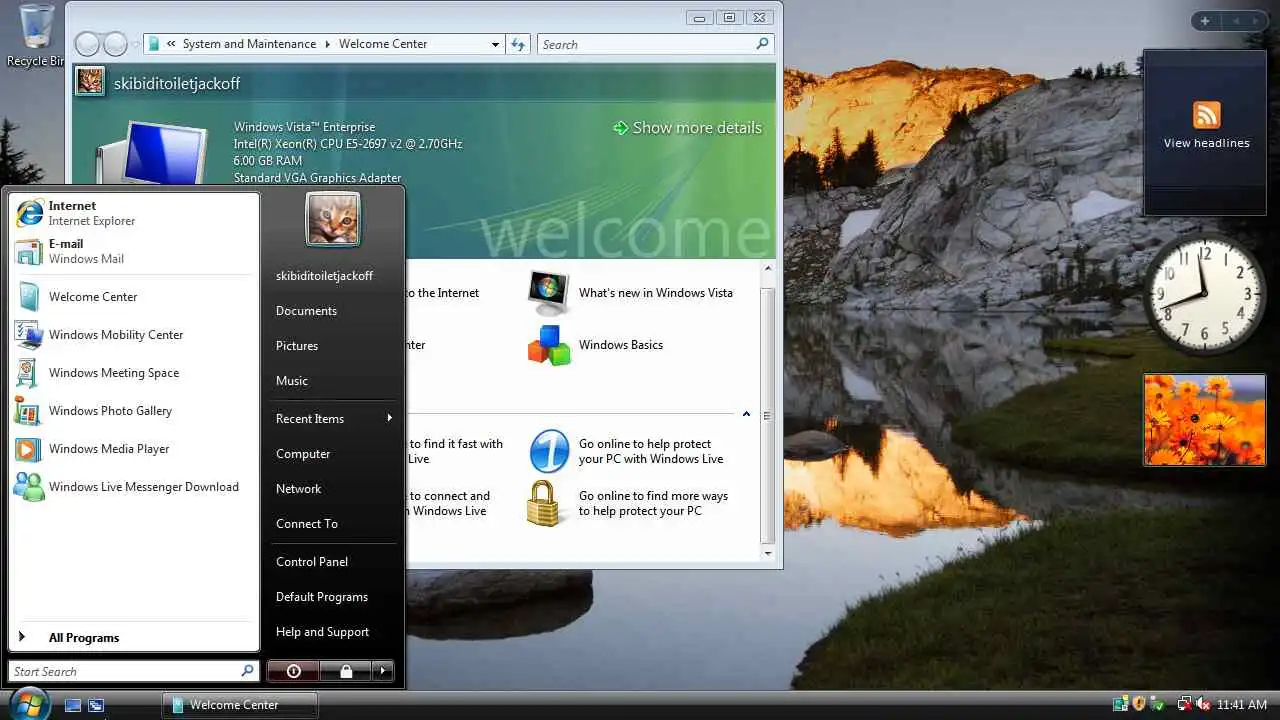Click the muted volume tray icon
Screen dimensions: 1280x720
[1203, 704]
